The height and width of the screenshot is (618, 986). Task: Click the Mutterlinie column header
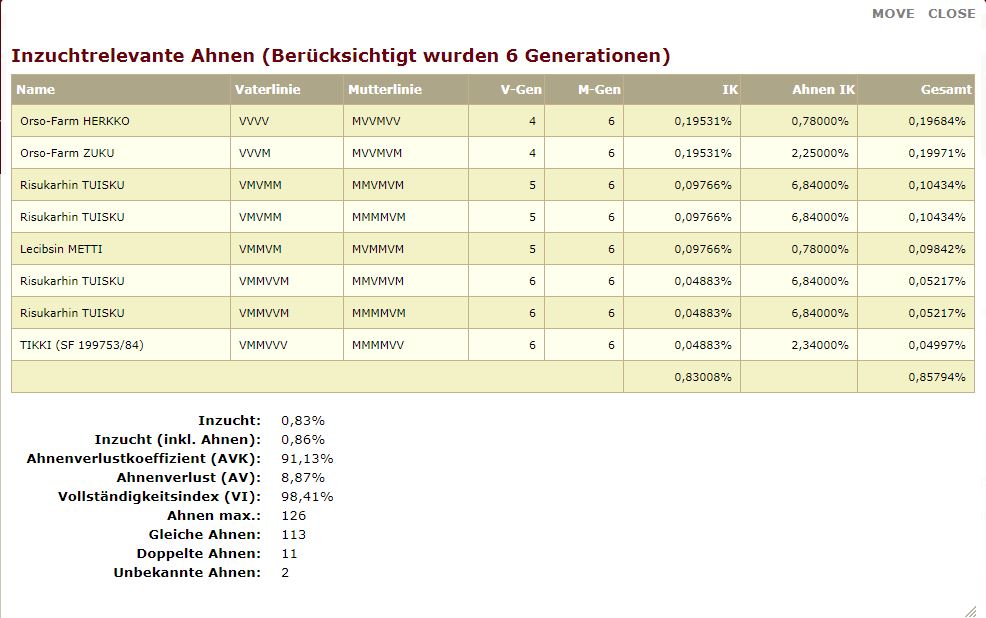click(x=385, y=89)
